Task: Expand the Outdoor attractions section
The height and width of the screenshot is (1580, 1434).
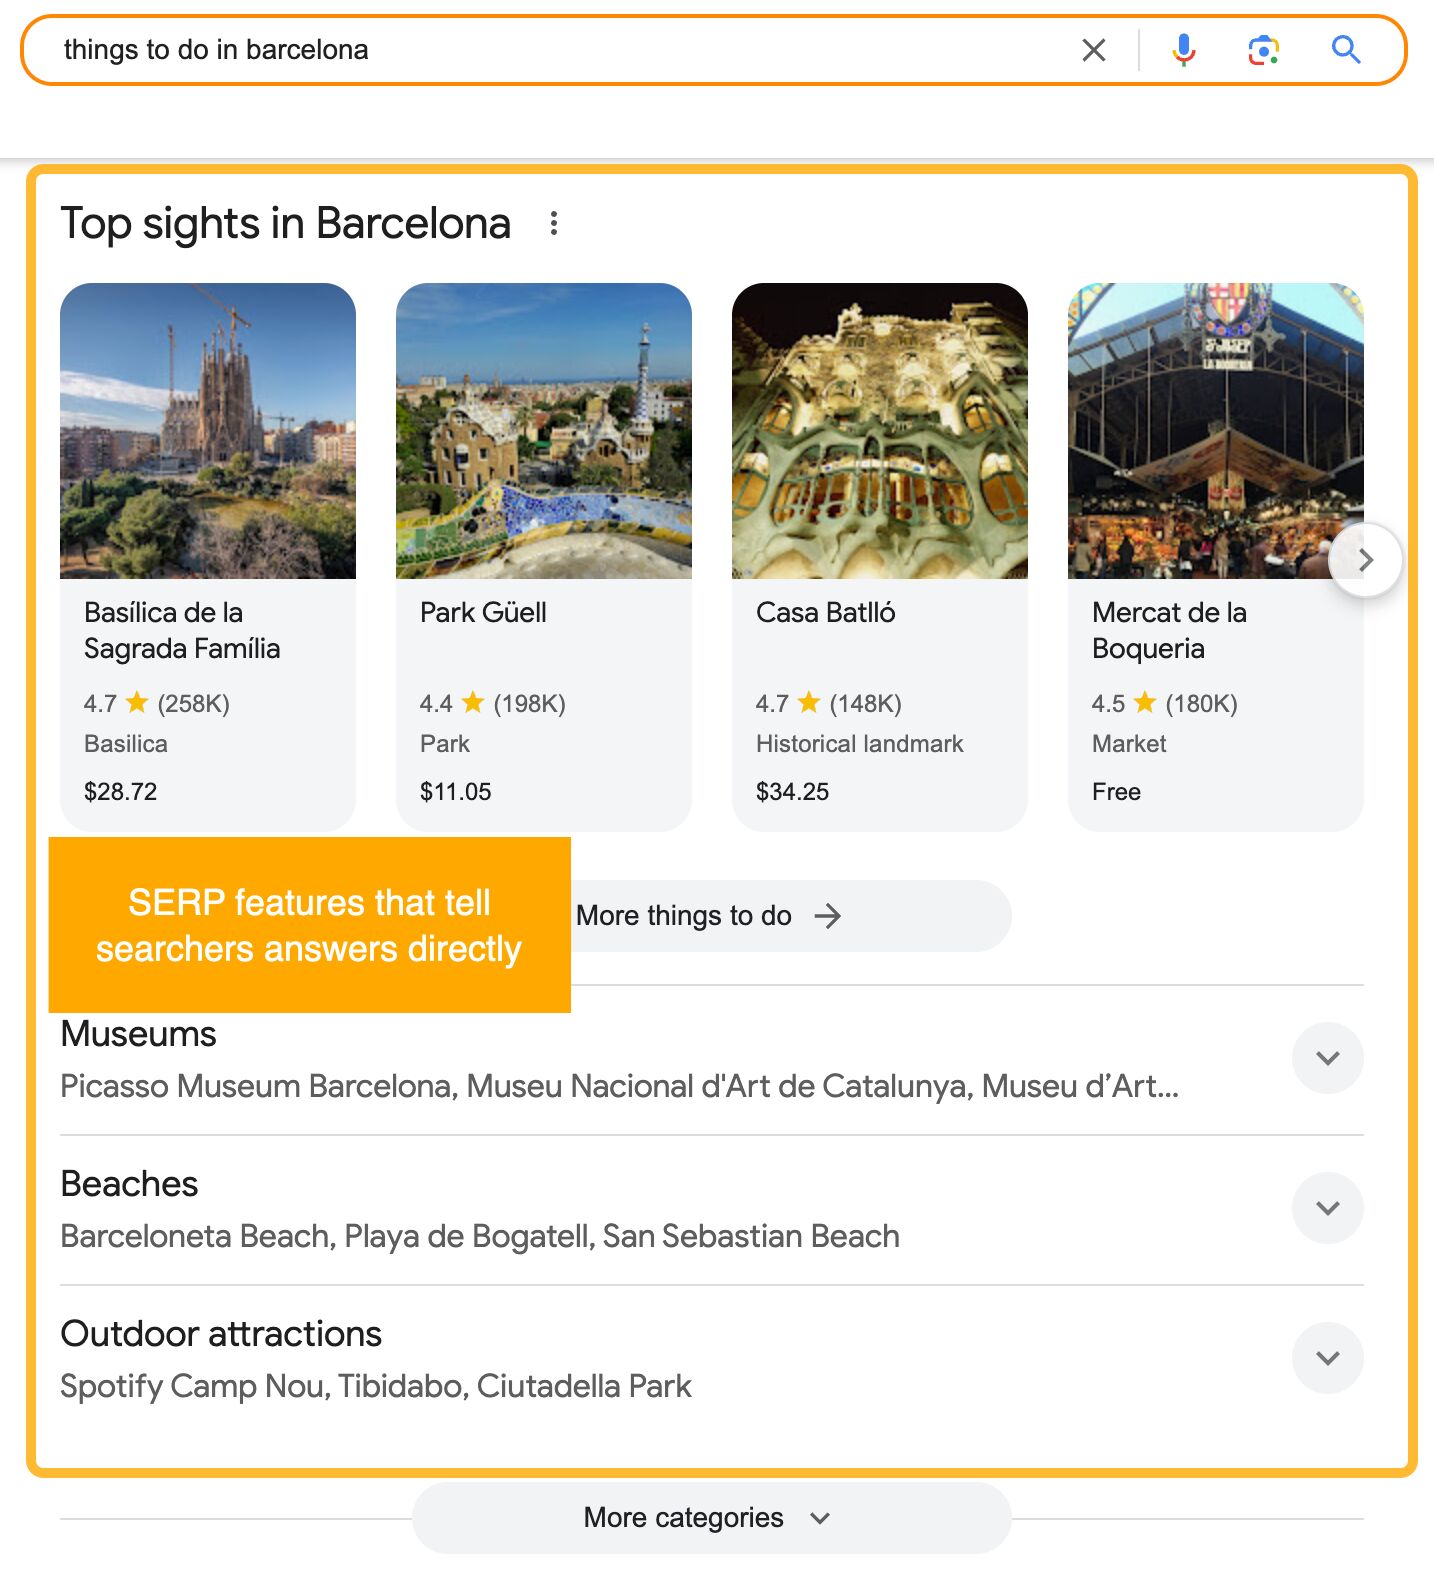Action: coord(1327,1358)
